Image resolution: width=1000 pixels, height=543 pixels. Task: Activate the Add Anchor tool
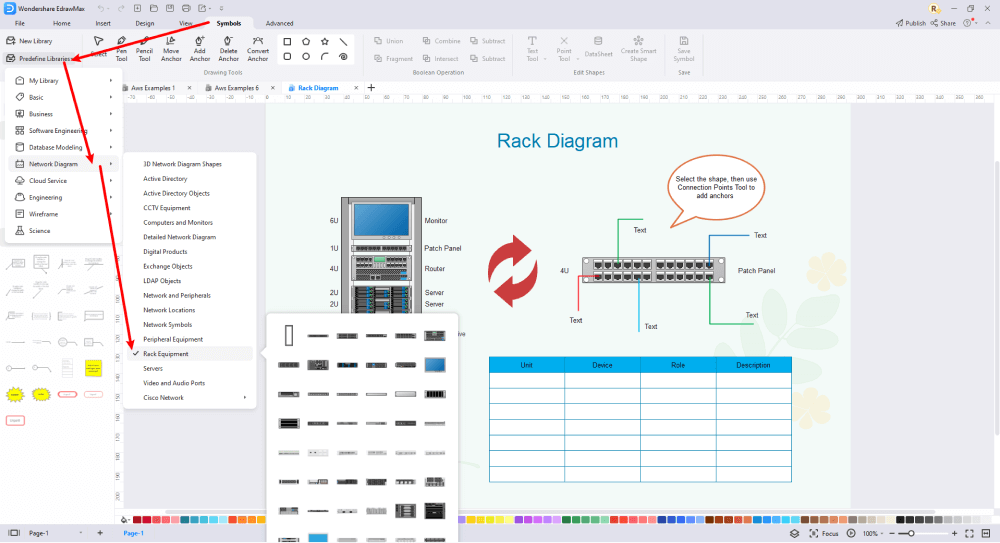[x=200, y=48]
